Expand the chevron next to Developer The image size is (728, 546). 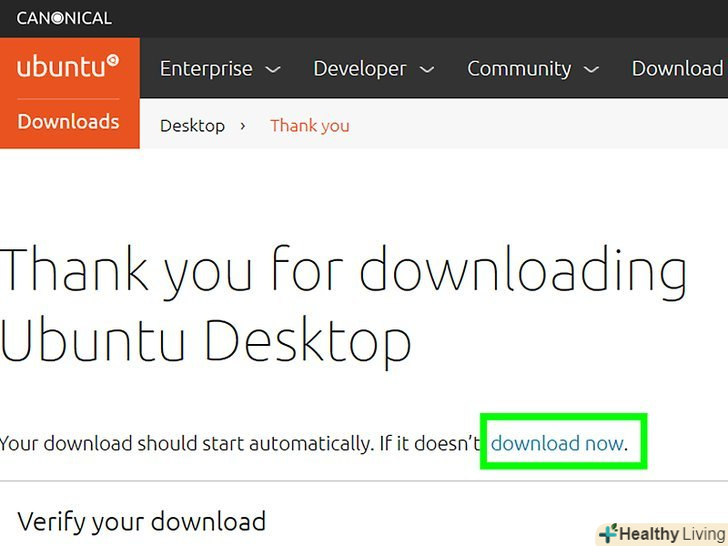(427, 70)
